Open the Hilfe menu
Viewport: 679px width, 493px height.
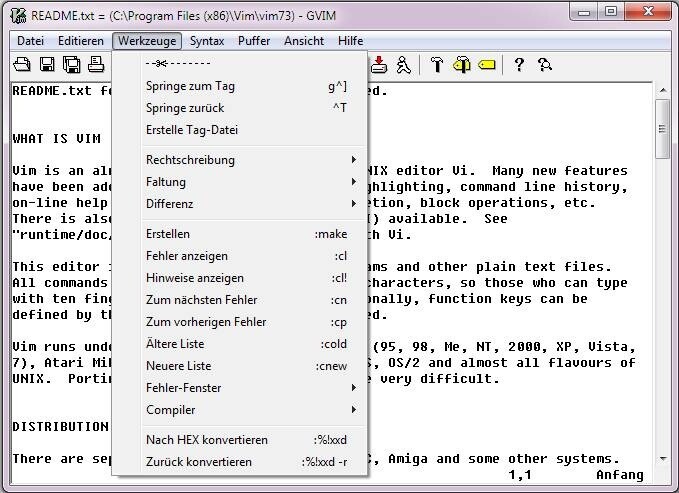coord(350,41)
